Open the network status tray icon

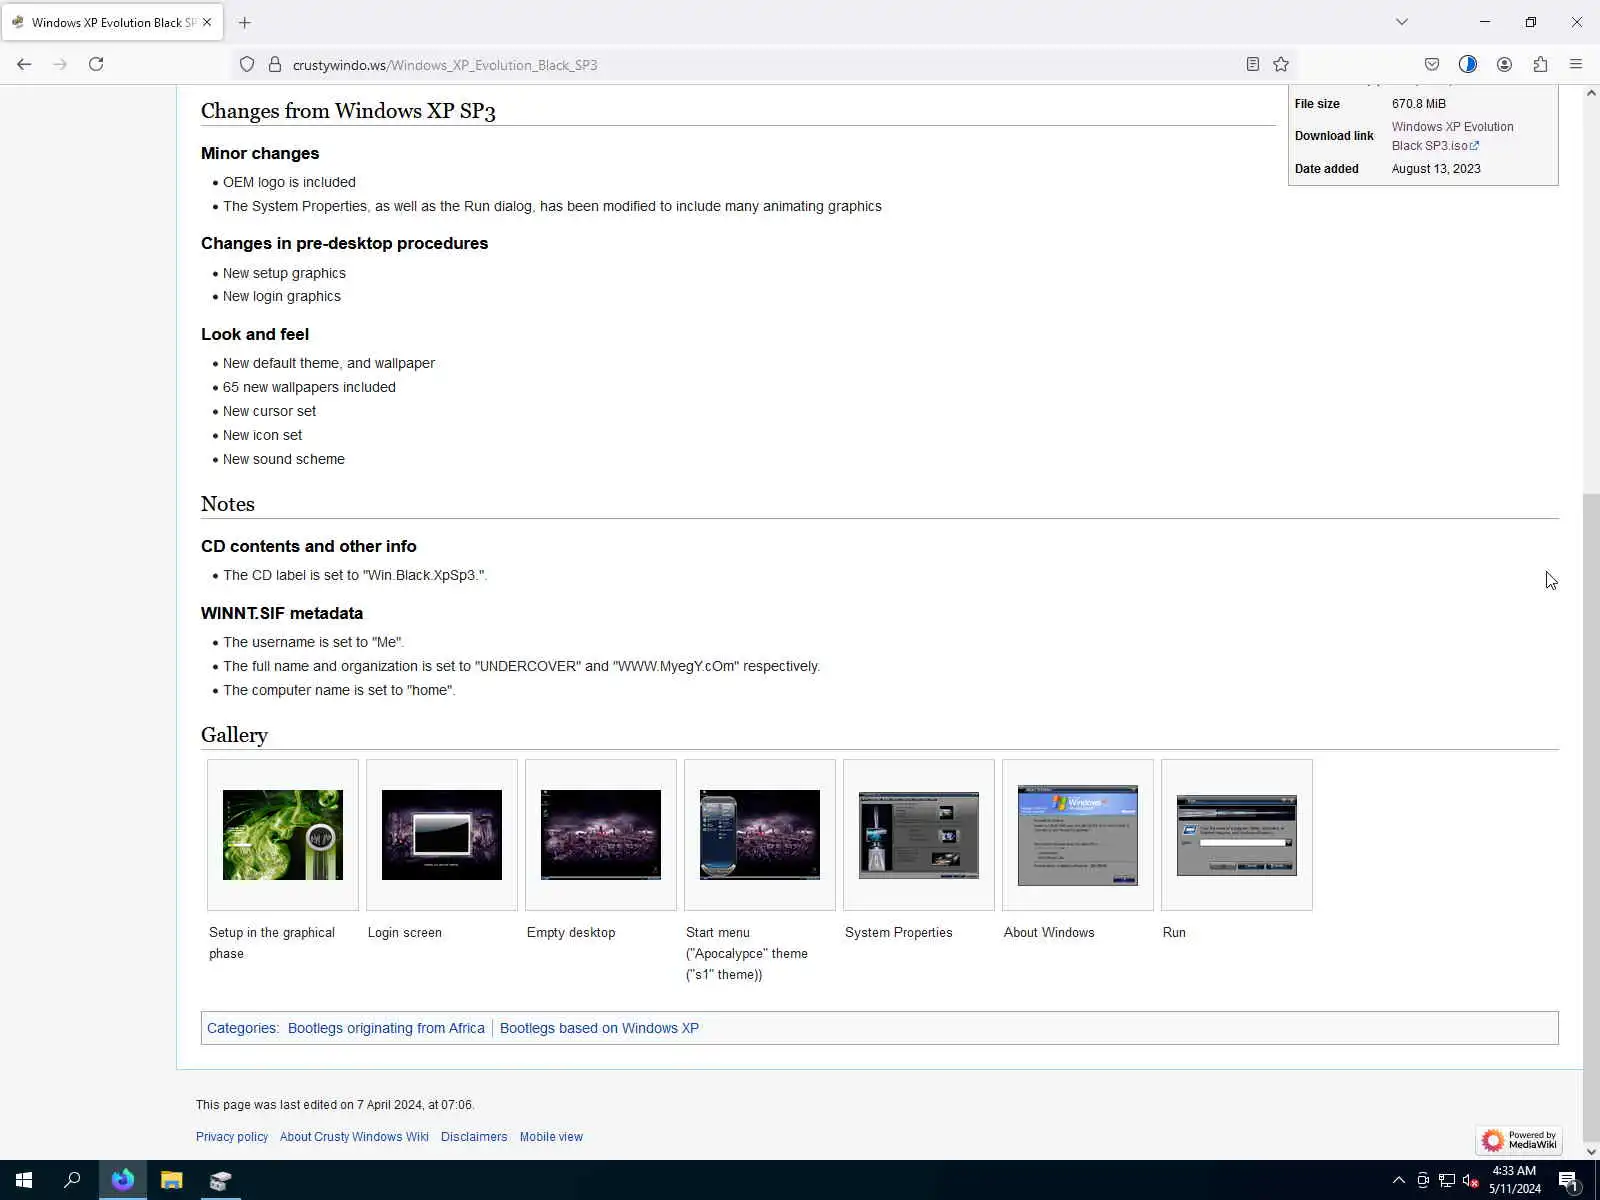[1446, 1180]
